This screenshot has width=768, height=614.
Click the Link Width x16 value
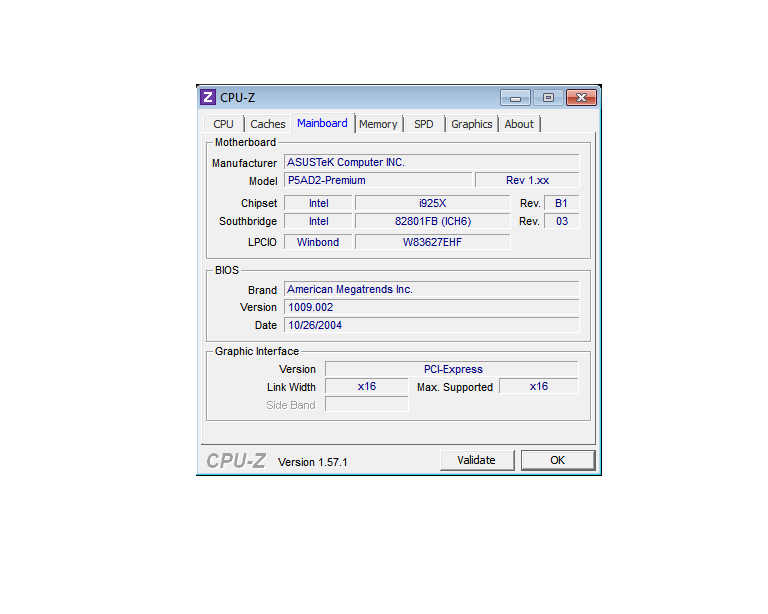tap(367, 386)
